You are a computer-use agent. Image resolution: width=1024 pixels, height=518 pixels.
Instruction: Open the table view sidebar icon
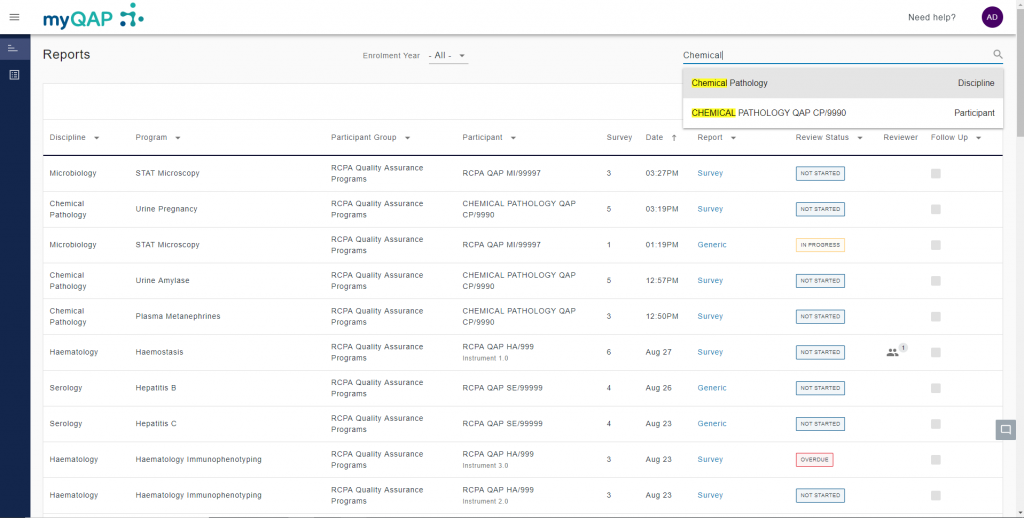(x=14, y=75)
